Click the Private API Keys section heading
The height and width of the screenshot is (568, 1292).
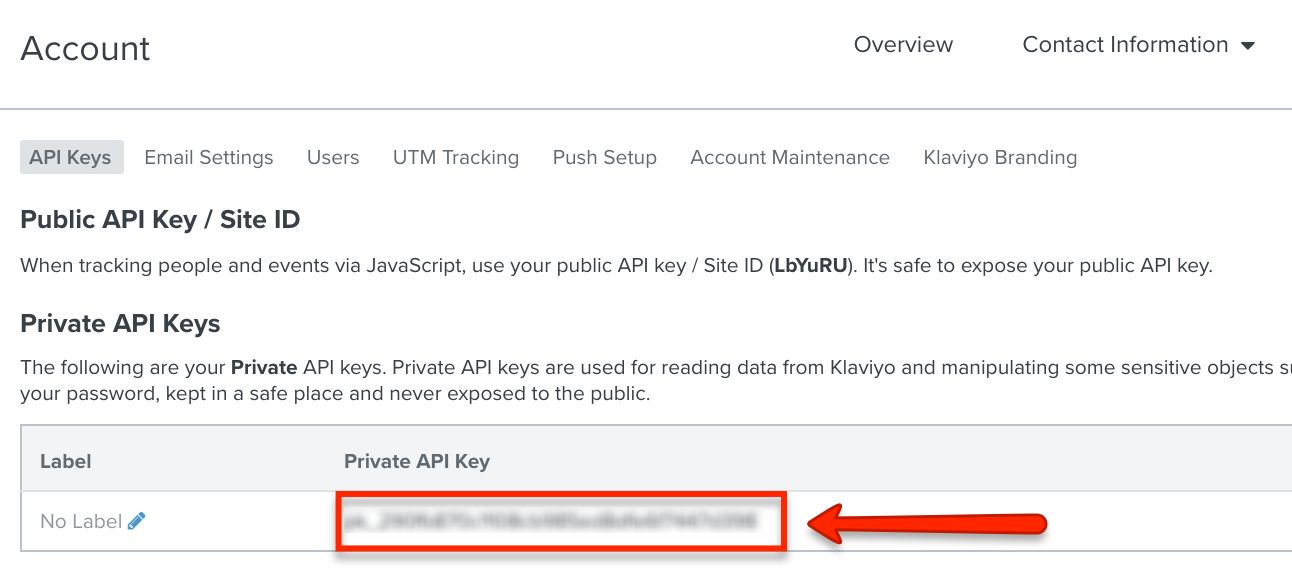pos(120,323)
